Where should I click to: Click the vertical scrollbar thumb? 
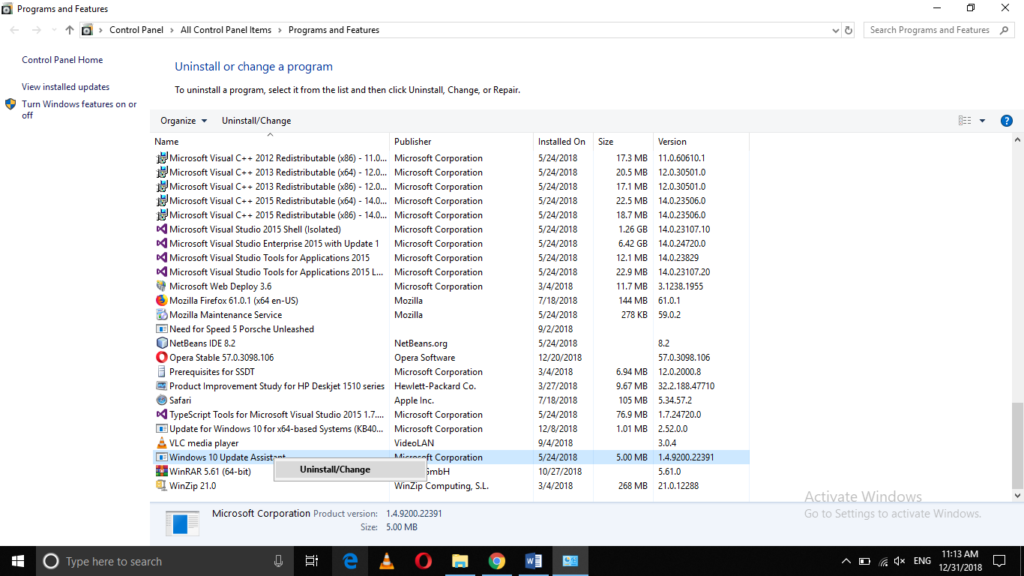1017,445
